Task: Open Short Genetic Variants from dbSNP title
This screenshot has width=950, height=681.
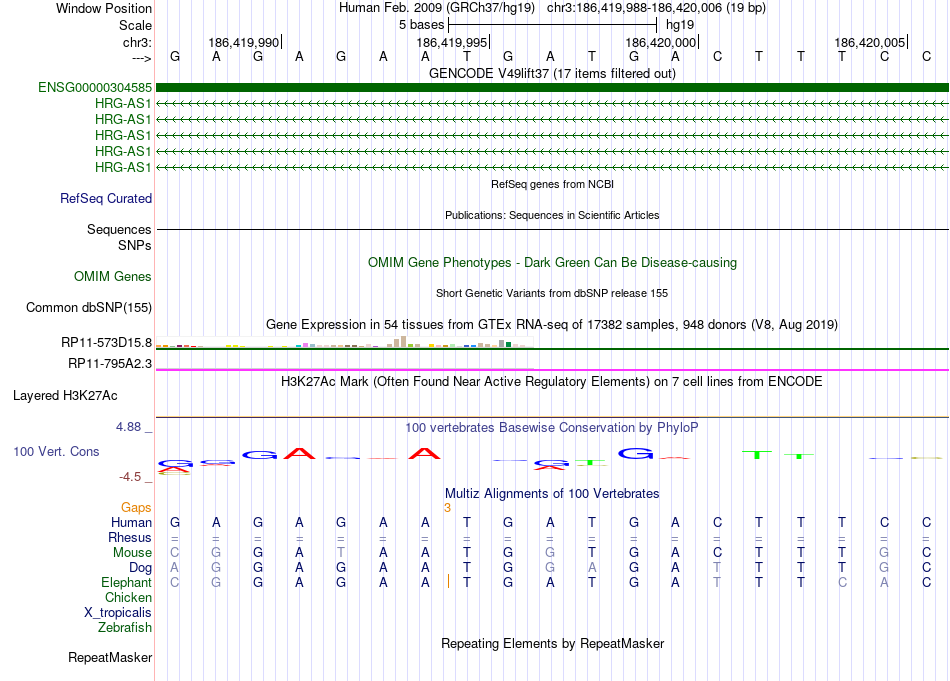Action: point(552,293)
